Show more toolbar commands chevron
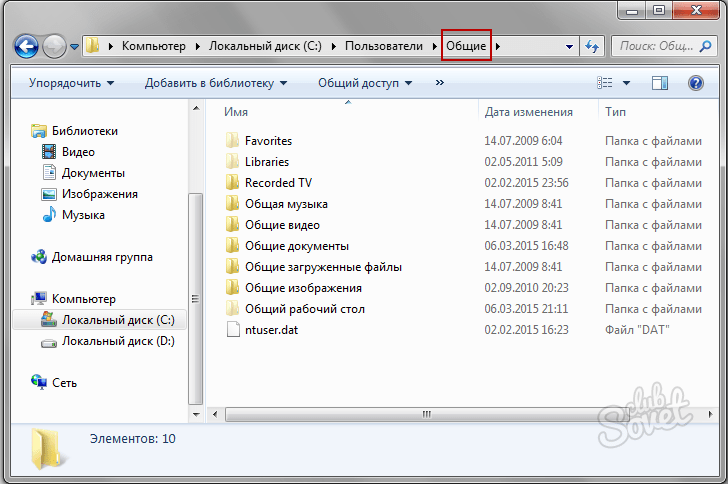The image size is (728, 484). pos(440,83)
